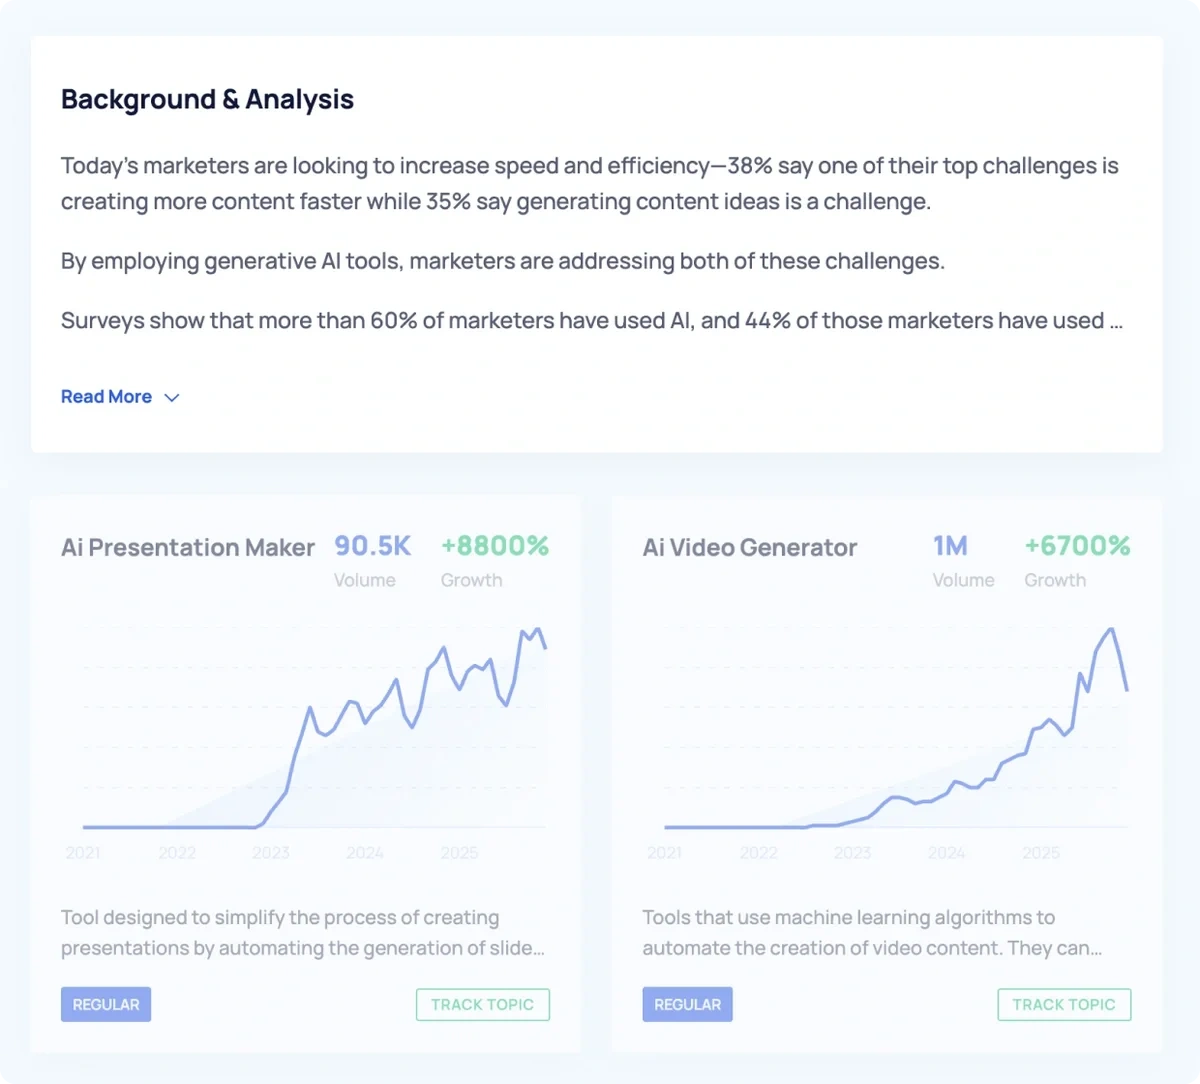Click the 90.5K volume figure

point(372,545)
